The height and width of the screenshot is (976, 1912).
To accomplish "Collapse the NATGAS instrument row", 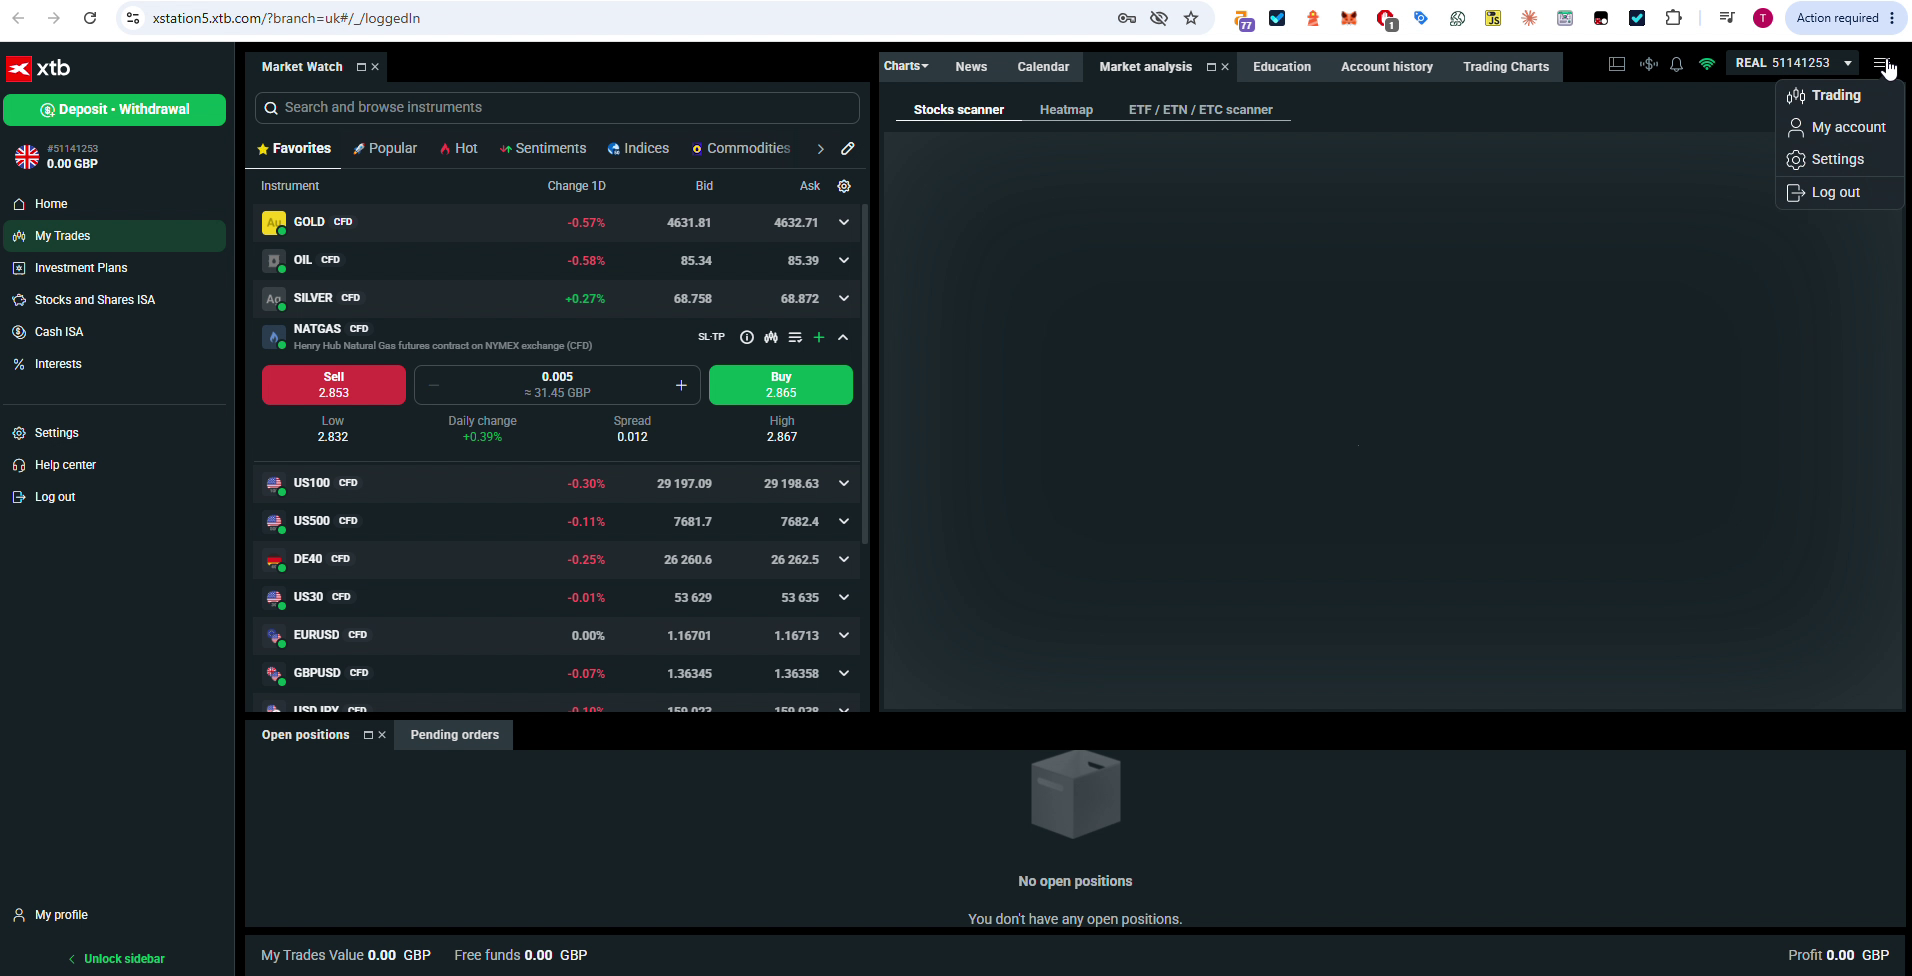I will (x=844, y=337).
